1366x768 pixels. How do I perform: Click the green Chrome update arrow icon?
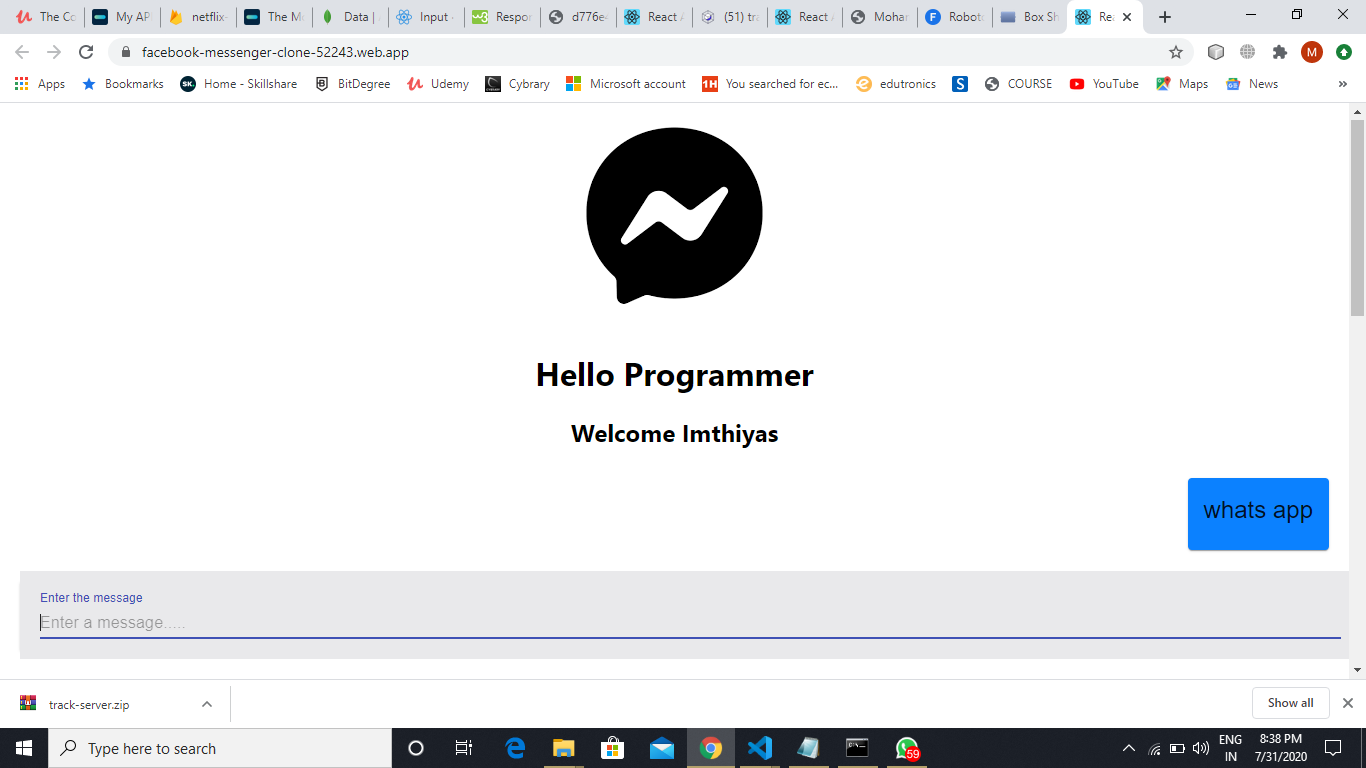pyautogui.click(x=1344, y=52)
